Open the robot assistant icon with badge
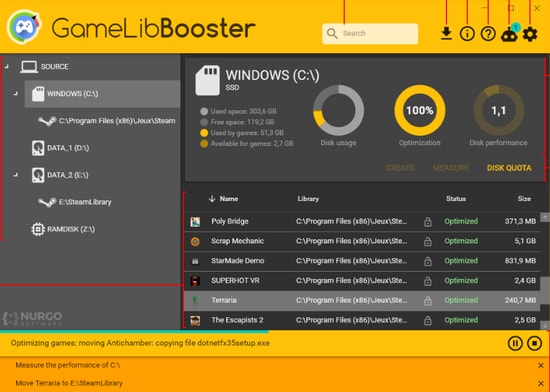The height and width of the screenshot is (392, 550). 509,33
